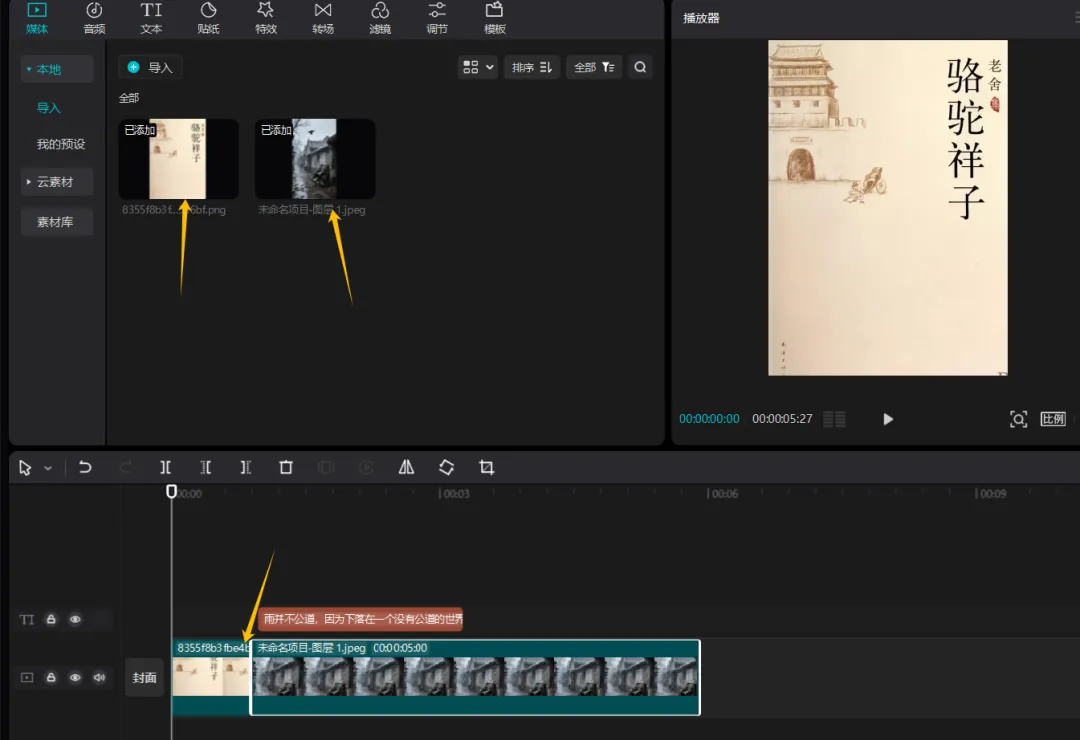Click the 封面 cover button
Screen dimensions: 1080x740
coord(145,677)
